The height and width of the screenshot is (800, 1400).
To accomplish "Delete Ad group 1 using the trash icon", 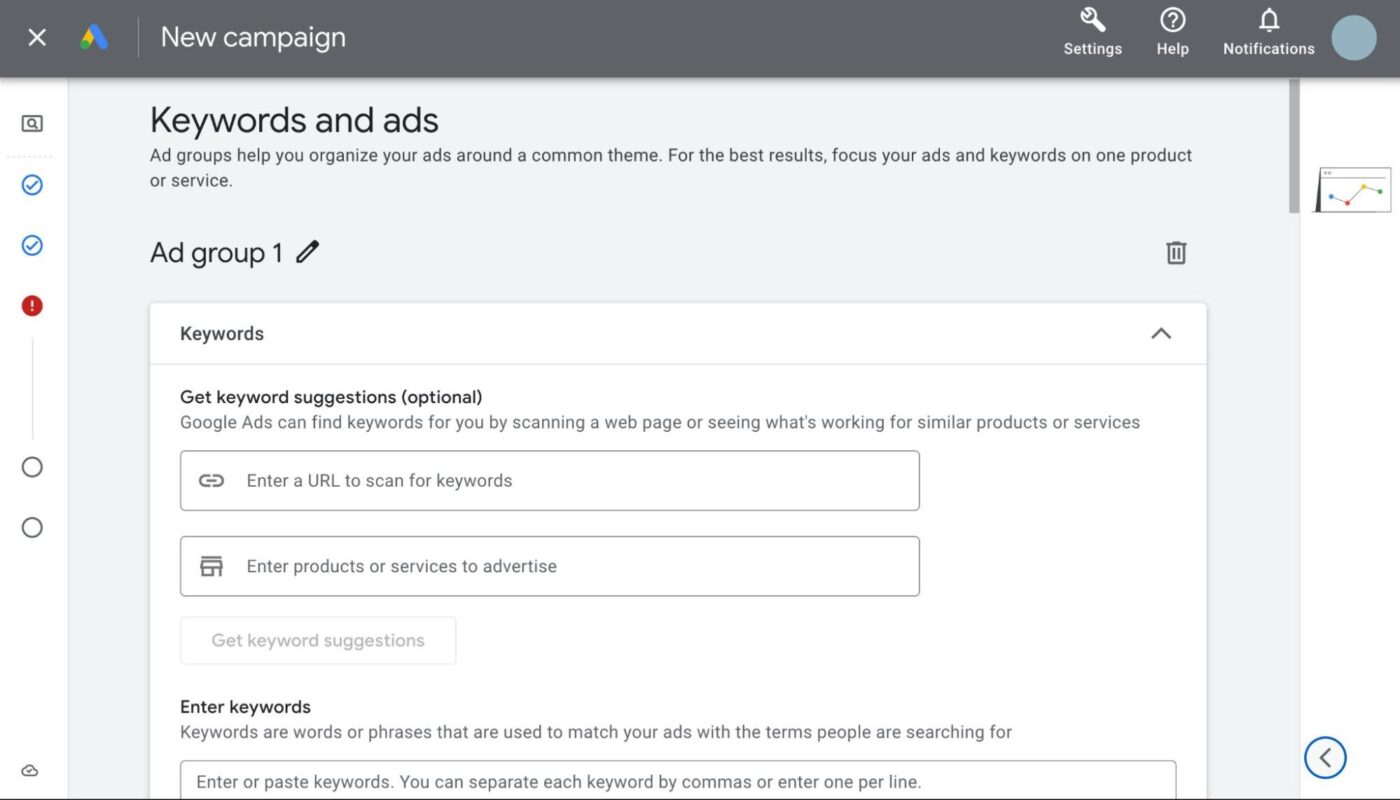I will click(1176, 253).
